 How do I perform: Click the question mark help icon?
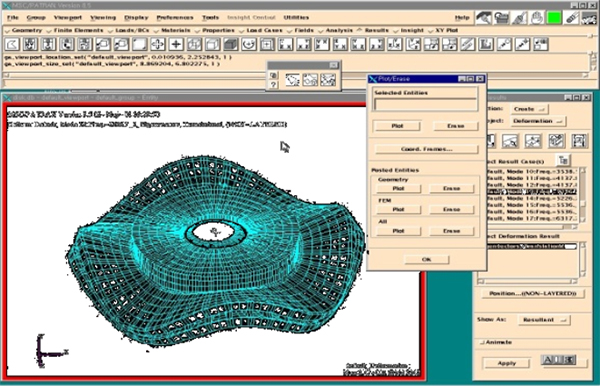pyautogui.click(x=273, y=84)
